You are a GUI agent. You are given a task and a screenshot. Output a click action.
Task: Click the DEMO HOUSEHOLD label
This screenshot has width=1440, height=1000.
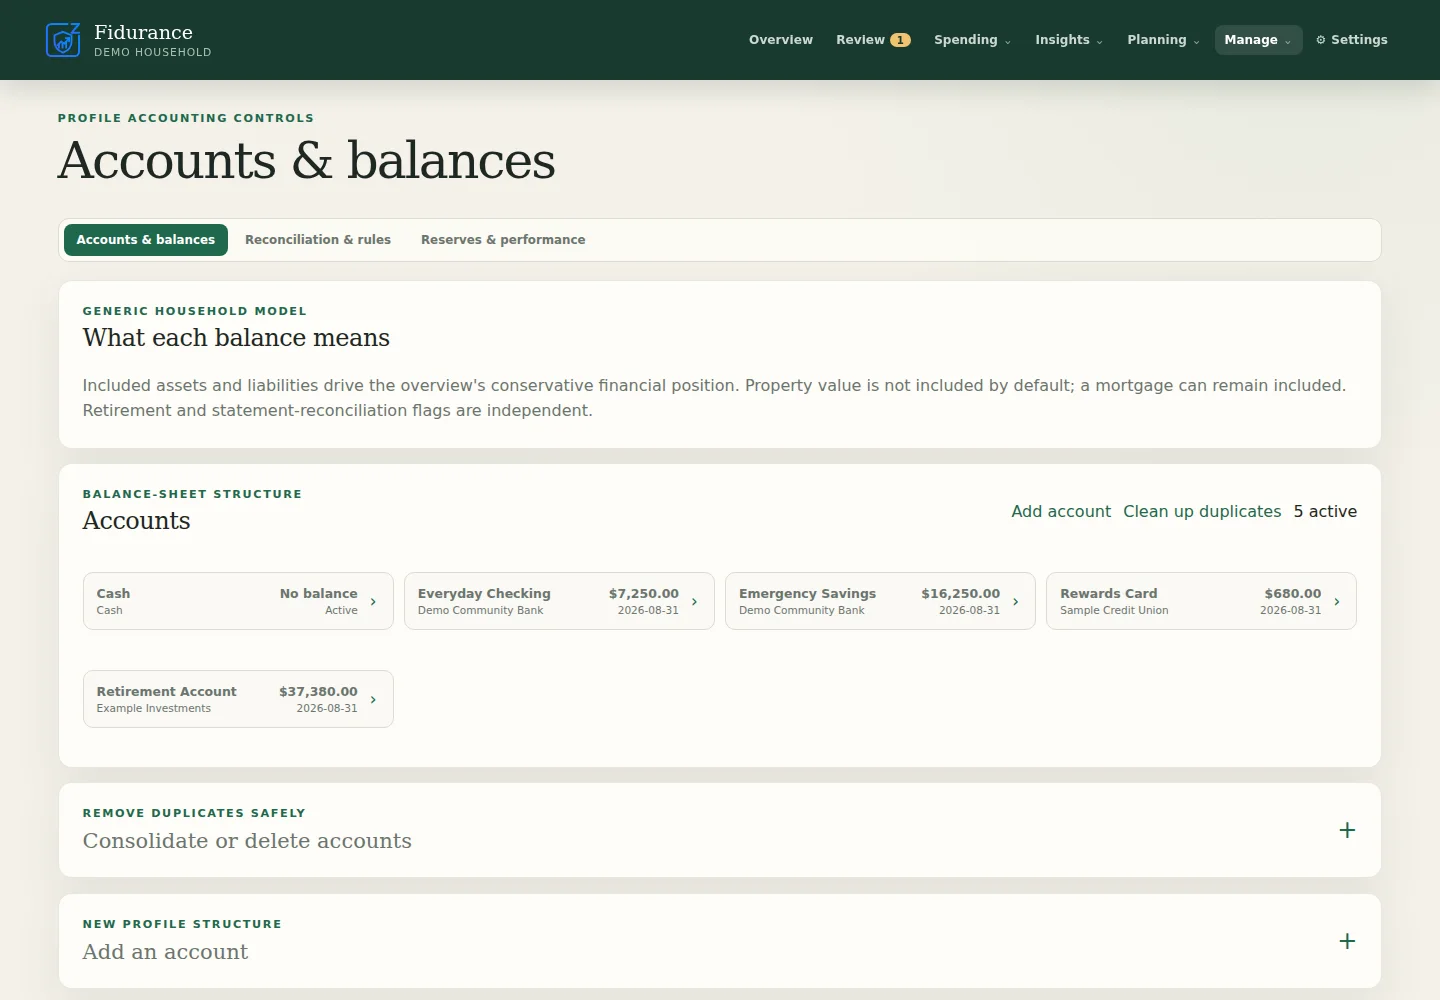coord(153,52)
